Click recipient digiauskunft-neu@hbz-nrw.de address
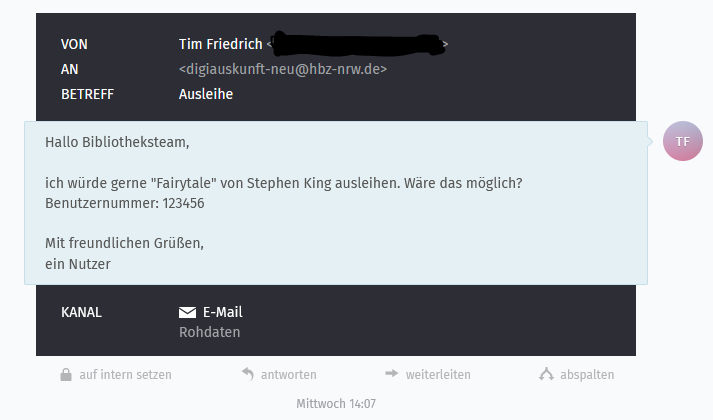 (283, 69)
